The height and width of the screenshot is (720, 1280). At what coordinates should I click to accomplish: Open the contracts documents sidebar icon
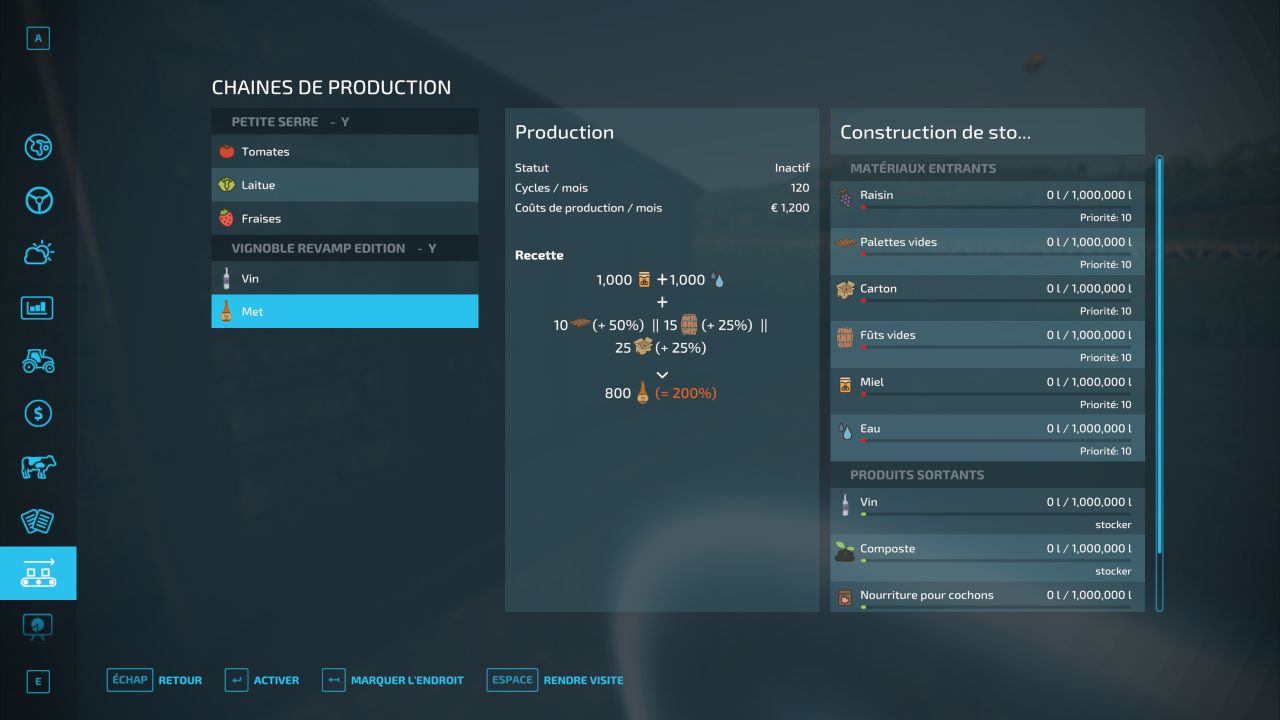click(38, 520)
